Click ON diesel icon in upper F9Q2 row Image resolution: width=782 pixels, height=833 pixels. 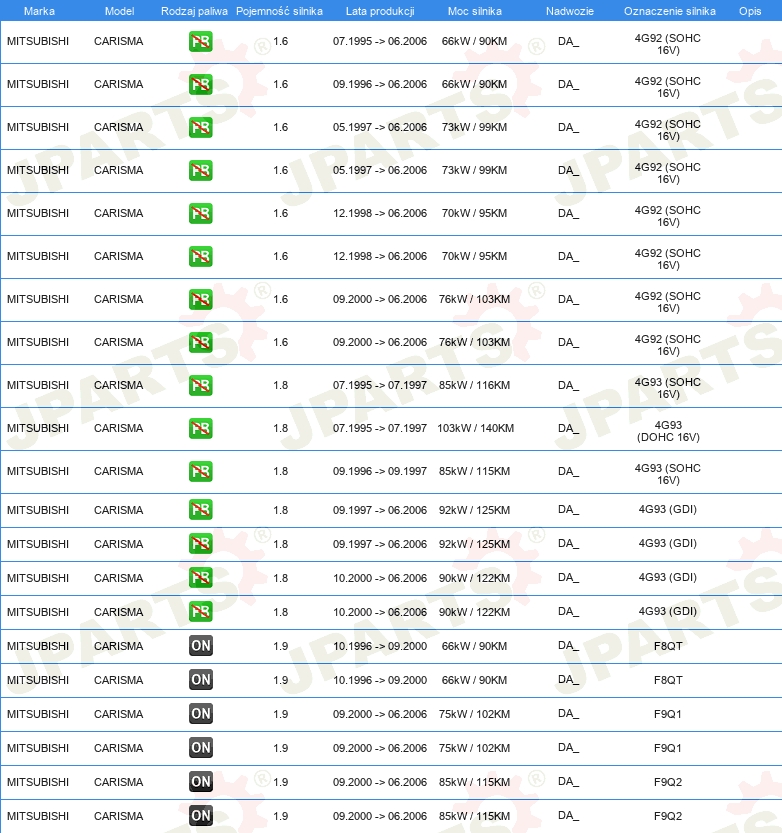201,781
